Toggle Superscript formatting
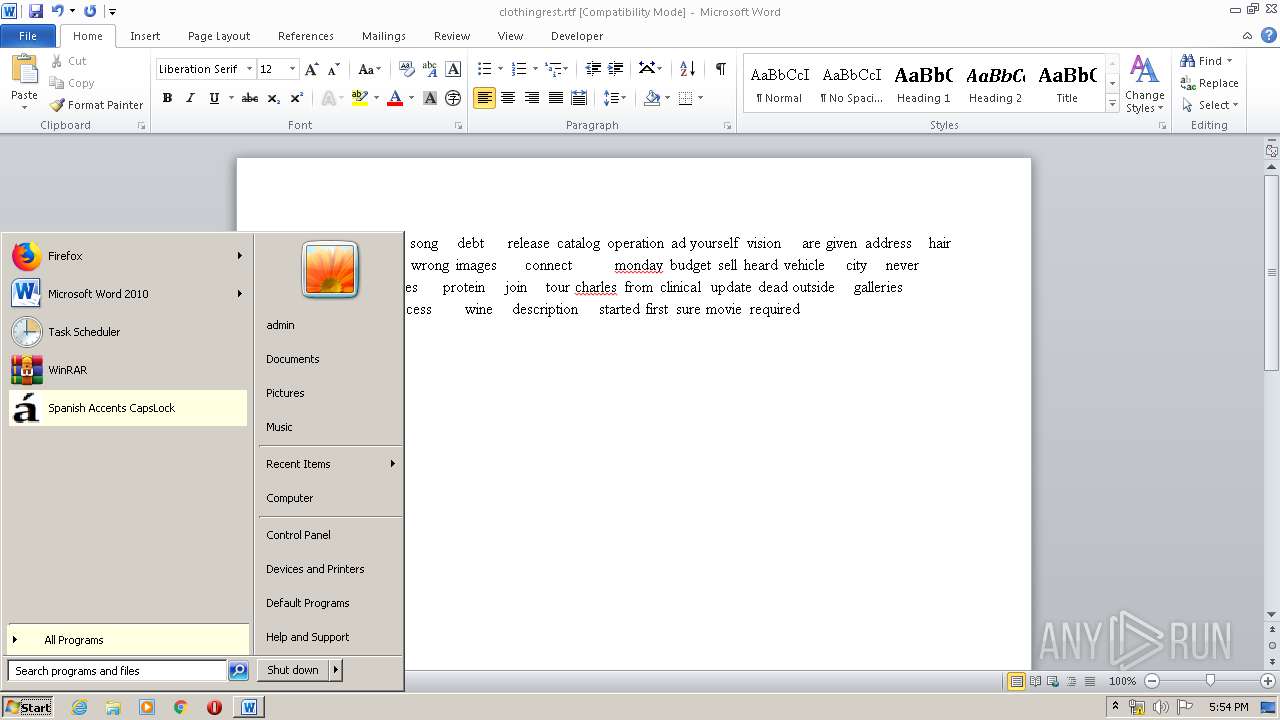The image size is (1280, 720). pyautogui.click(x=297, y=98)
